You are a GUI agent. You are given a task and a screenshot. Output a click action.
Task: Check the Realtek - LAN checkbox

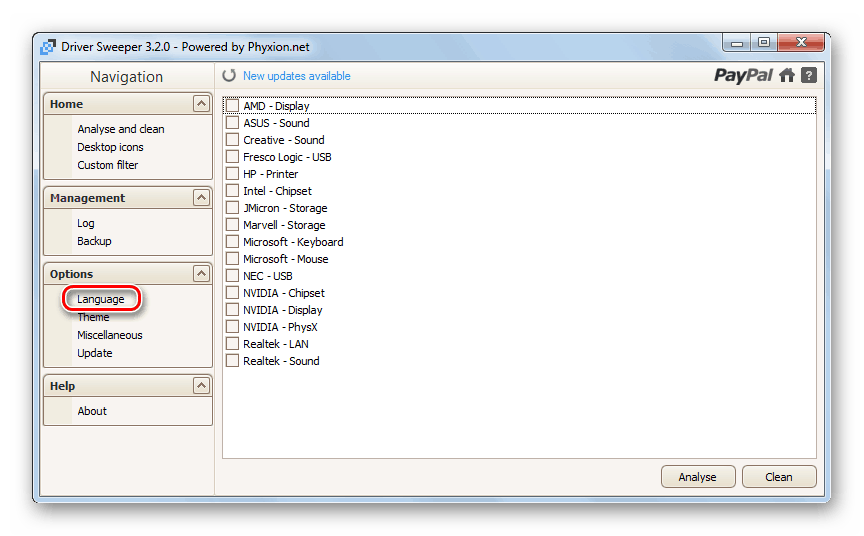233,344
